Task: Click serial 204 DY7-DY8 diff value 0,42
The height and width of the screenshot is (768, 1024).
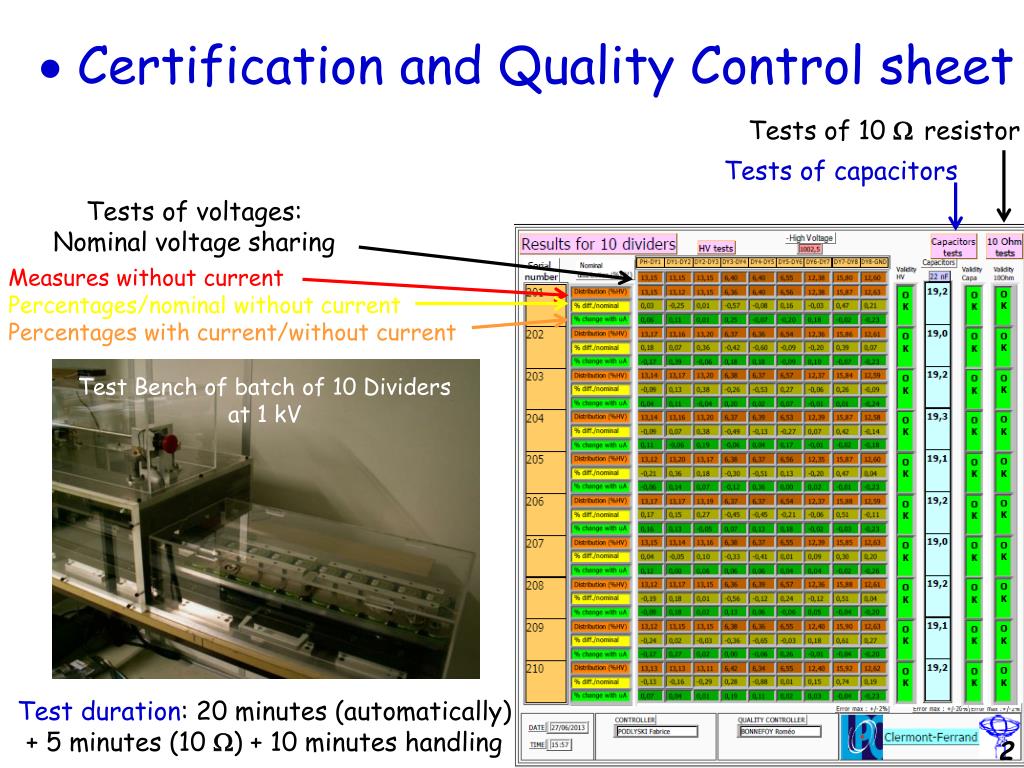Action: 846,431
